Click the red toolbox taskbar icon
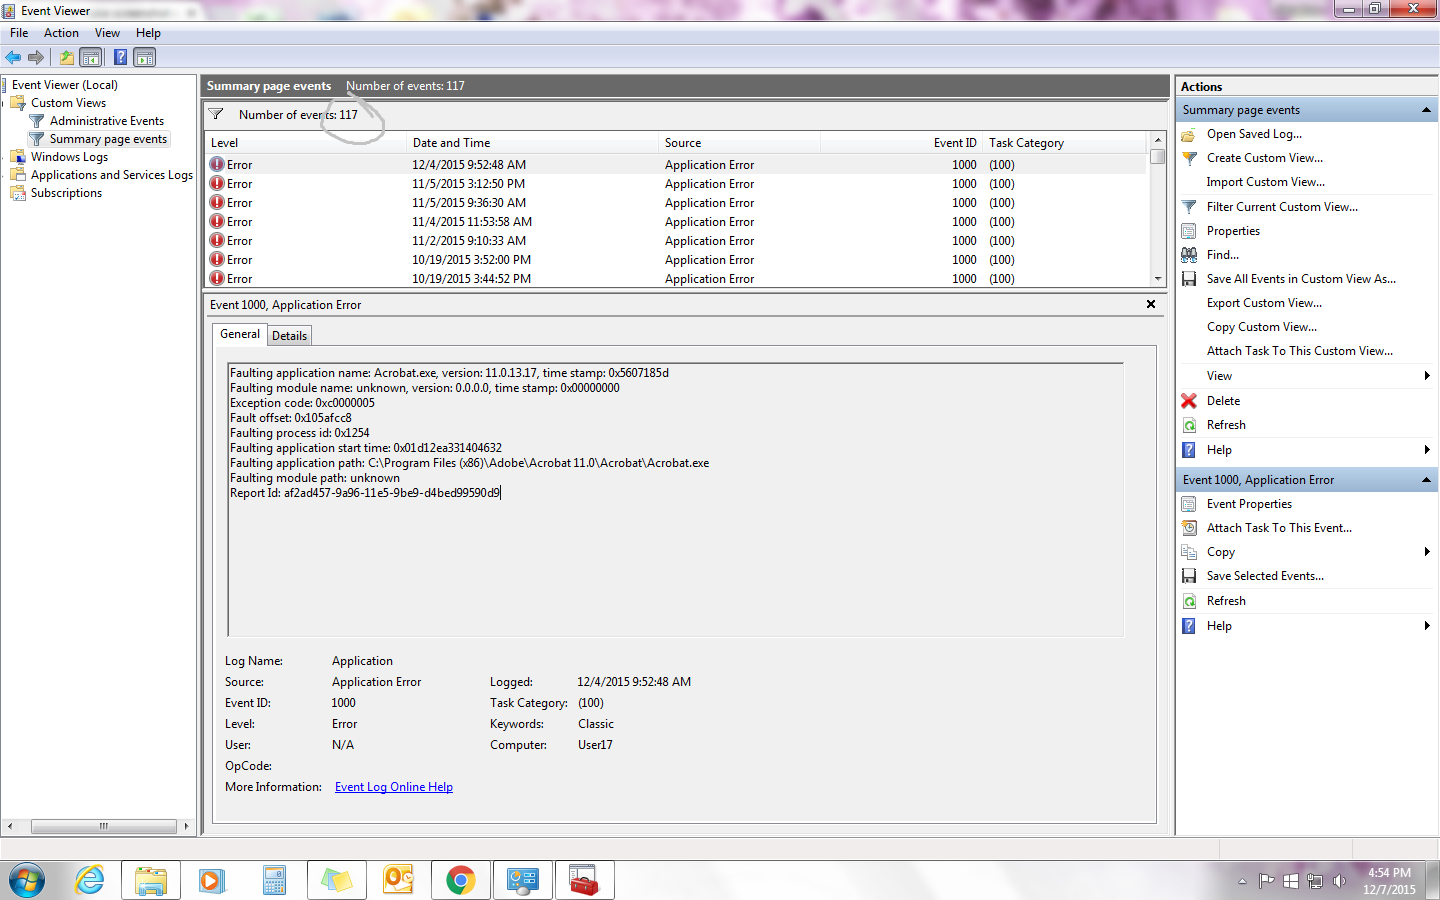Screen dimensions: 1440x900 [x=585, y=881]
